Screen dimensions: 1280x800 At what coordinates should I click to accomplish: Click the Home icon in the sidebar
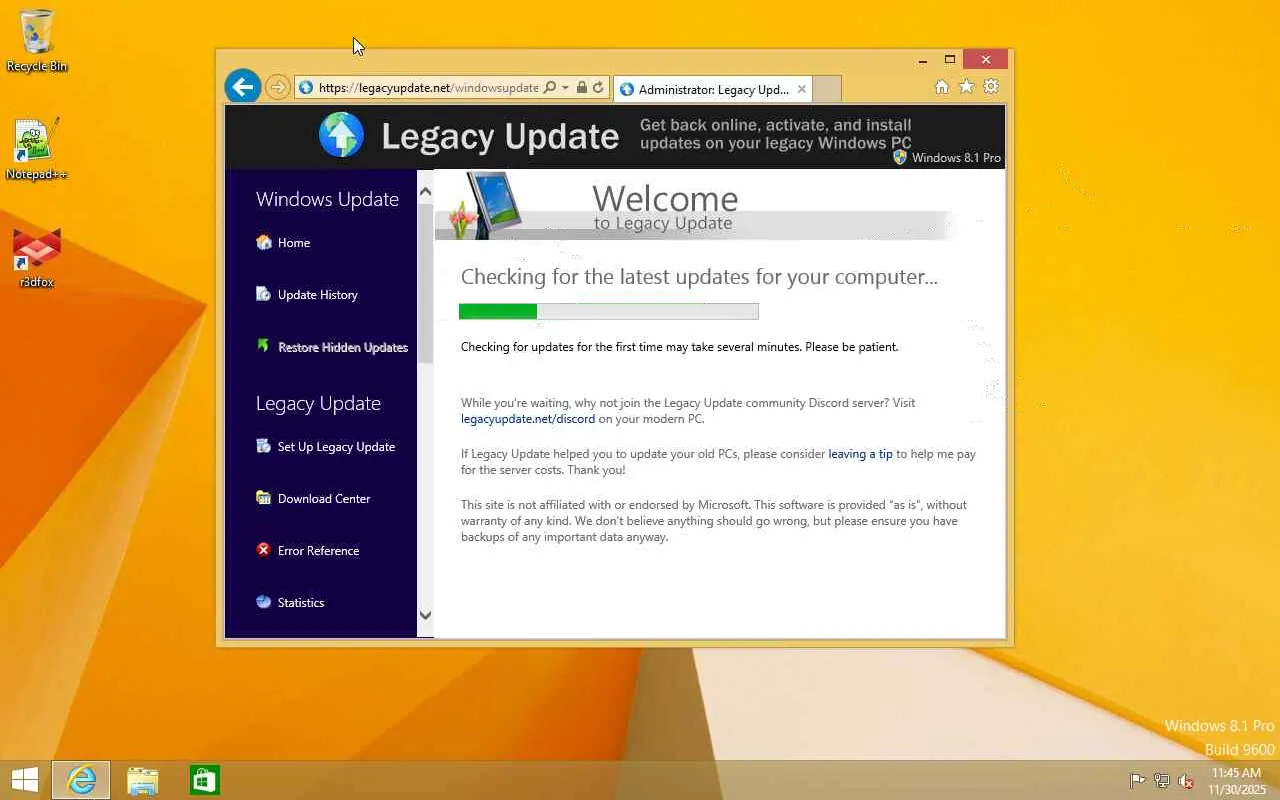coord(264,242)
